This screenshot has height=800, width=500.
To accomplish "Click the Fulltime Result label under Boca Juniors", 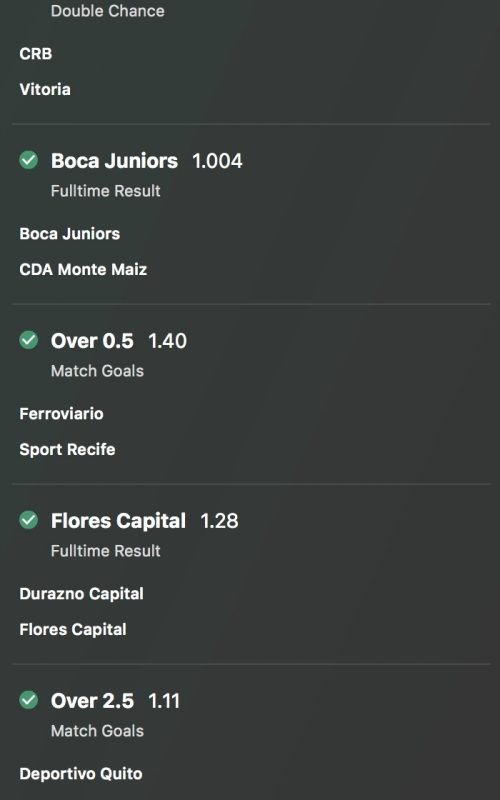I will click(x=106, y=191).
